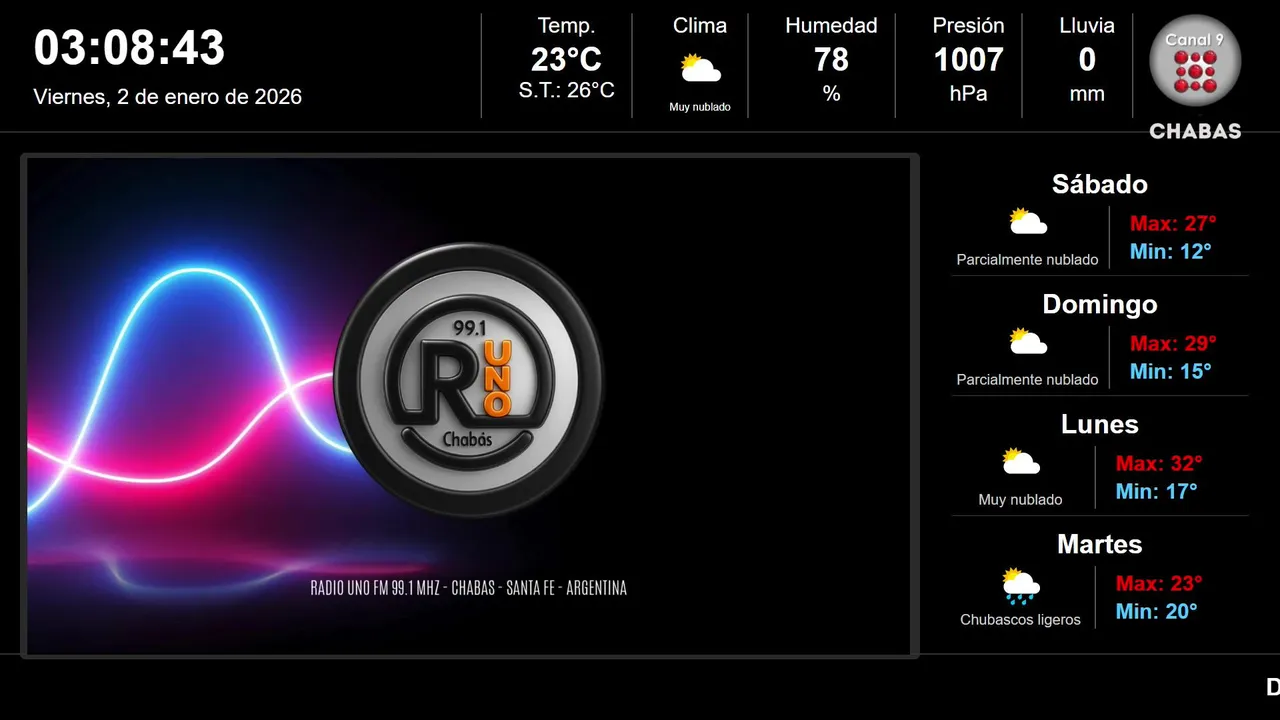Viewport: 1280px width, 720px height.
Task: Click Martes' 'Max: 23°' value
Action: (1159, 583)
